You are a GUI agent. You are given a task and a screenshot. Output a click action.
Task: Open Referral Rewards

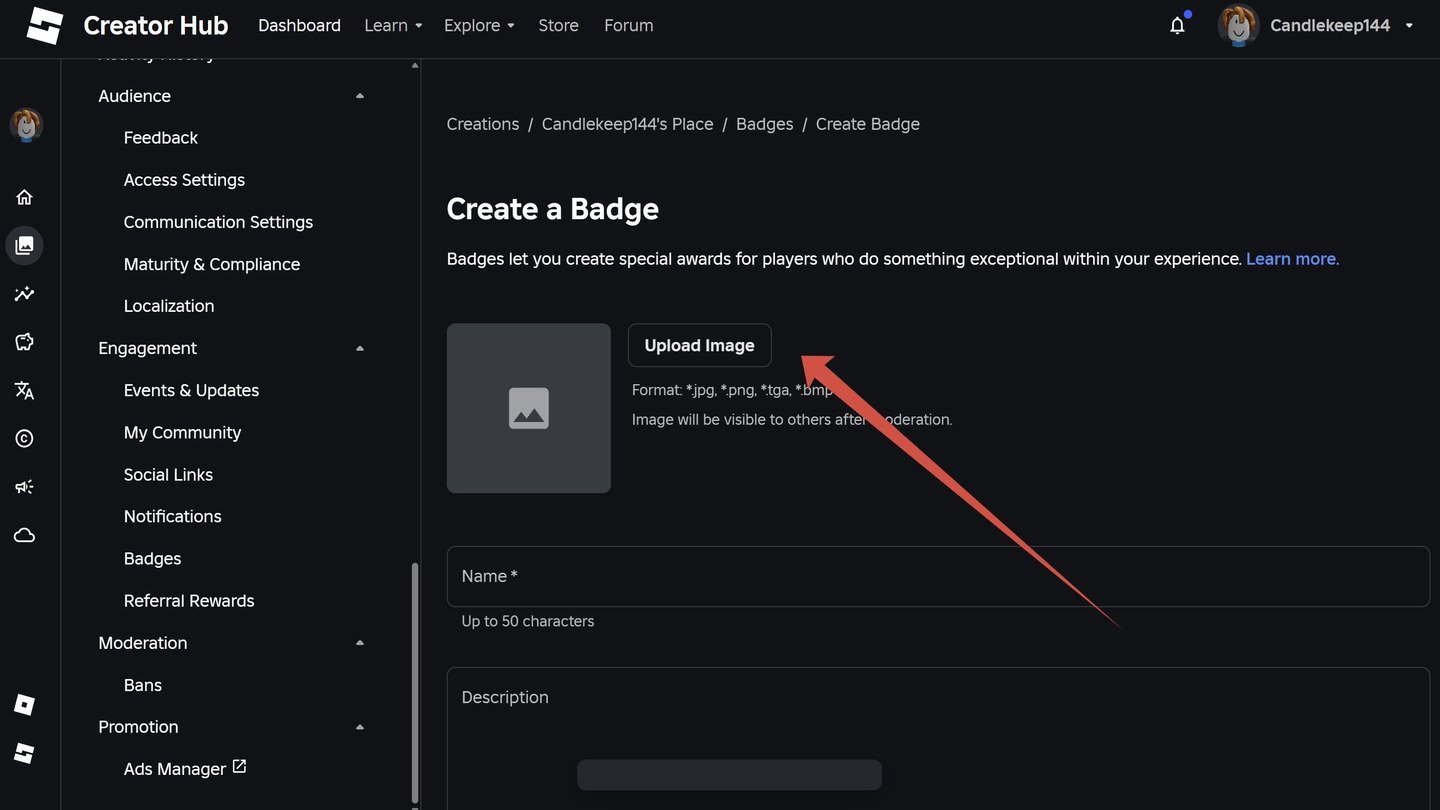189,600
